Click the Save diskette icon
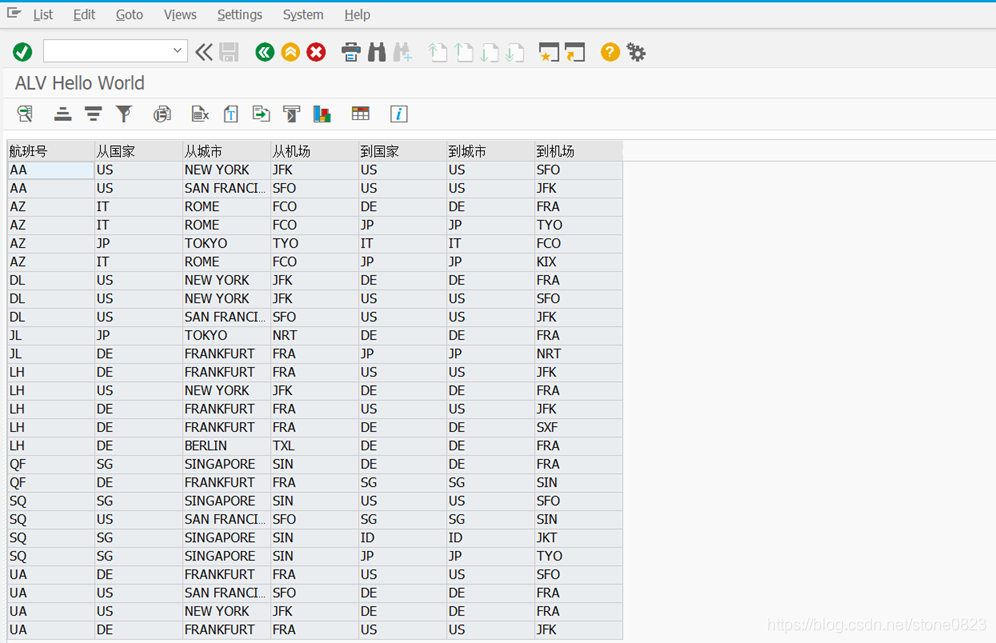 tap(229, 51)
